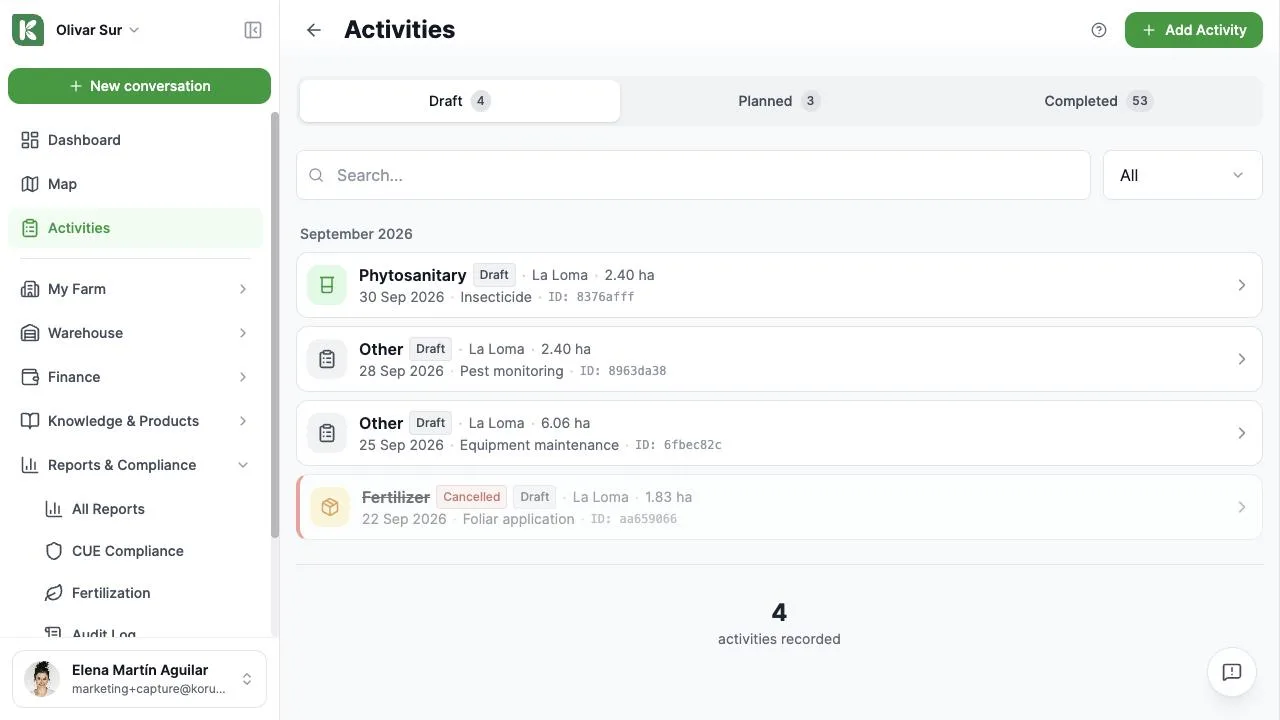This screenshot has width=1280, height=720.
Task: Go back with the arrow icon
Action: pyautogui.click(x=314, y=30)
